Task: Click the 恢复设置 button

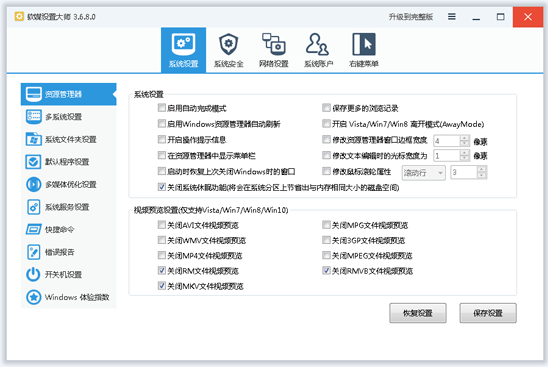Action: click(418, 313)
